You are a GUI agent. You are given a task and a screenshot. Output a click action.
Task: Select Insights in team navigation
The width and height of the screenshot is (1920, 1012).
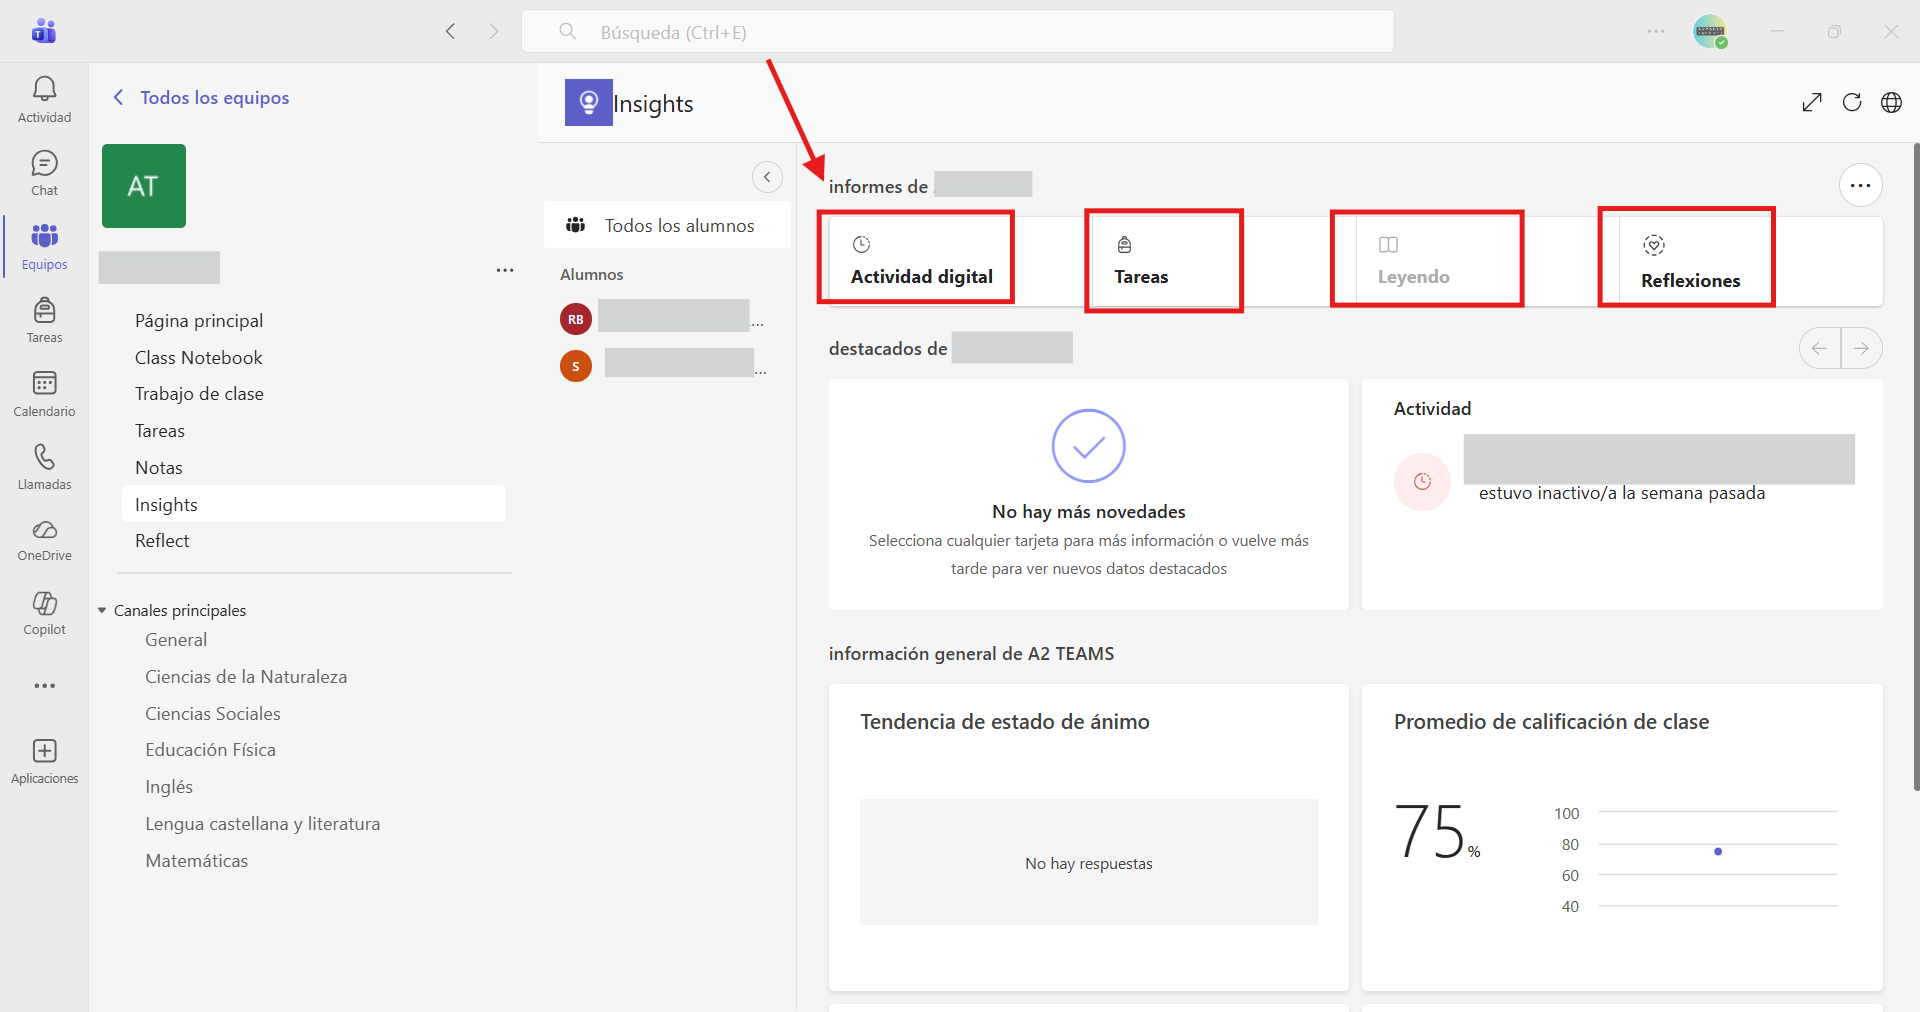(x=314, y=504)
